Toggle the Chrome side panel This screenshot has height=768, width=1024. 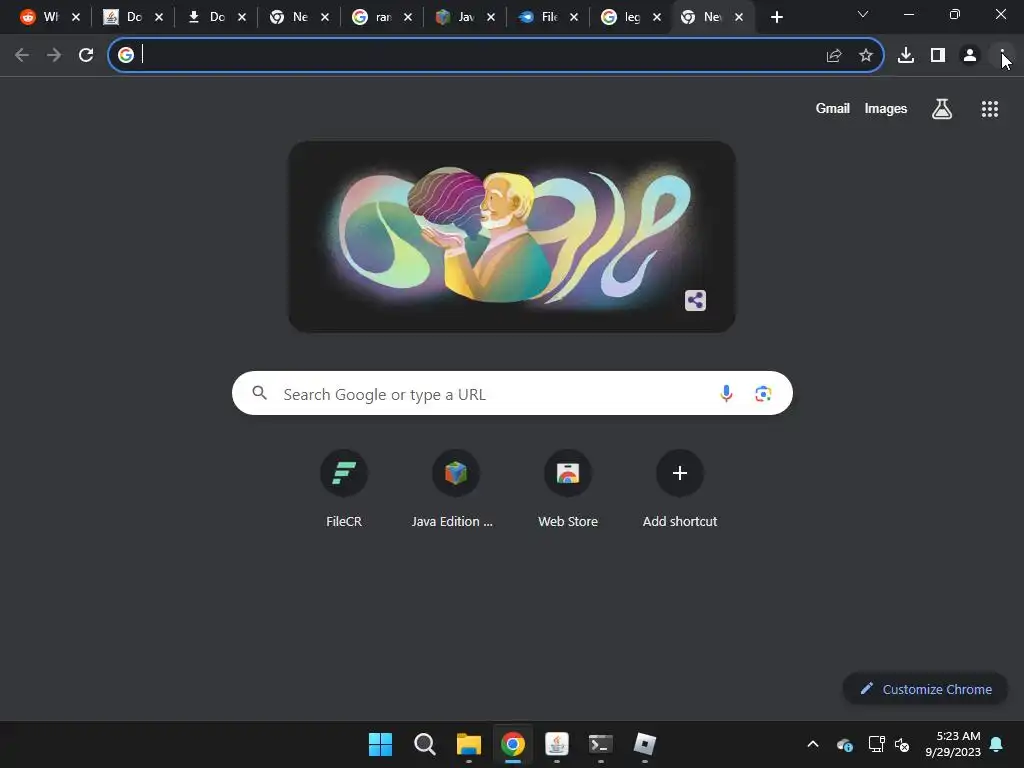pos(938,56)
